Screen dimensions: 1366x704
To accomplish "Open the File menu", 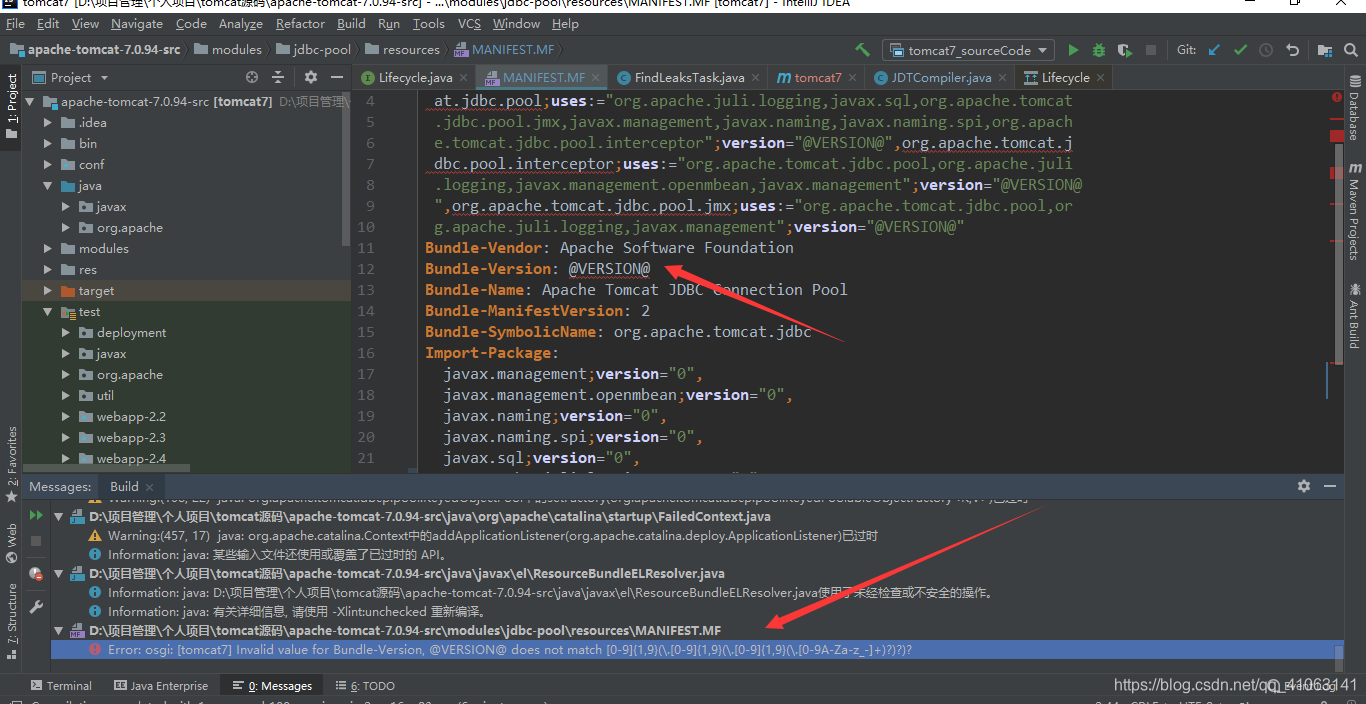I will coord(15,23).
